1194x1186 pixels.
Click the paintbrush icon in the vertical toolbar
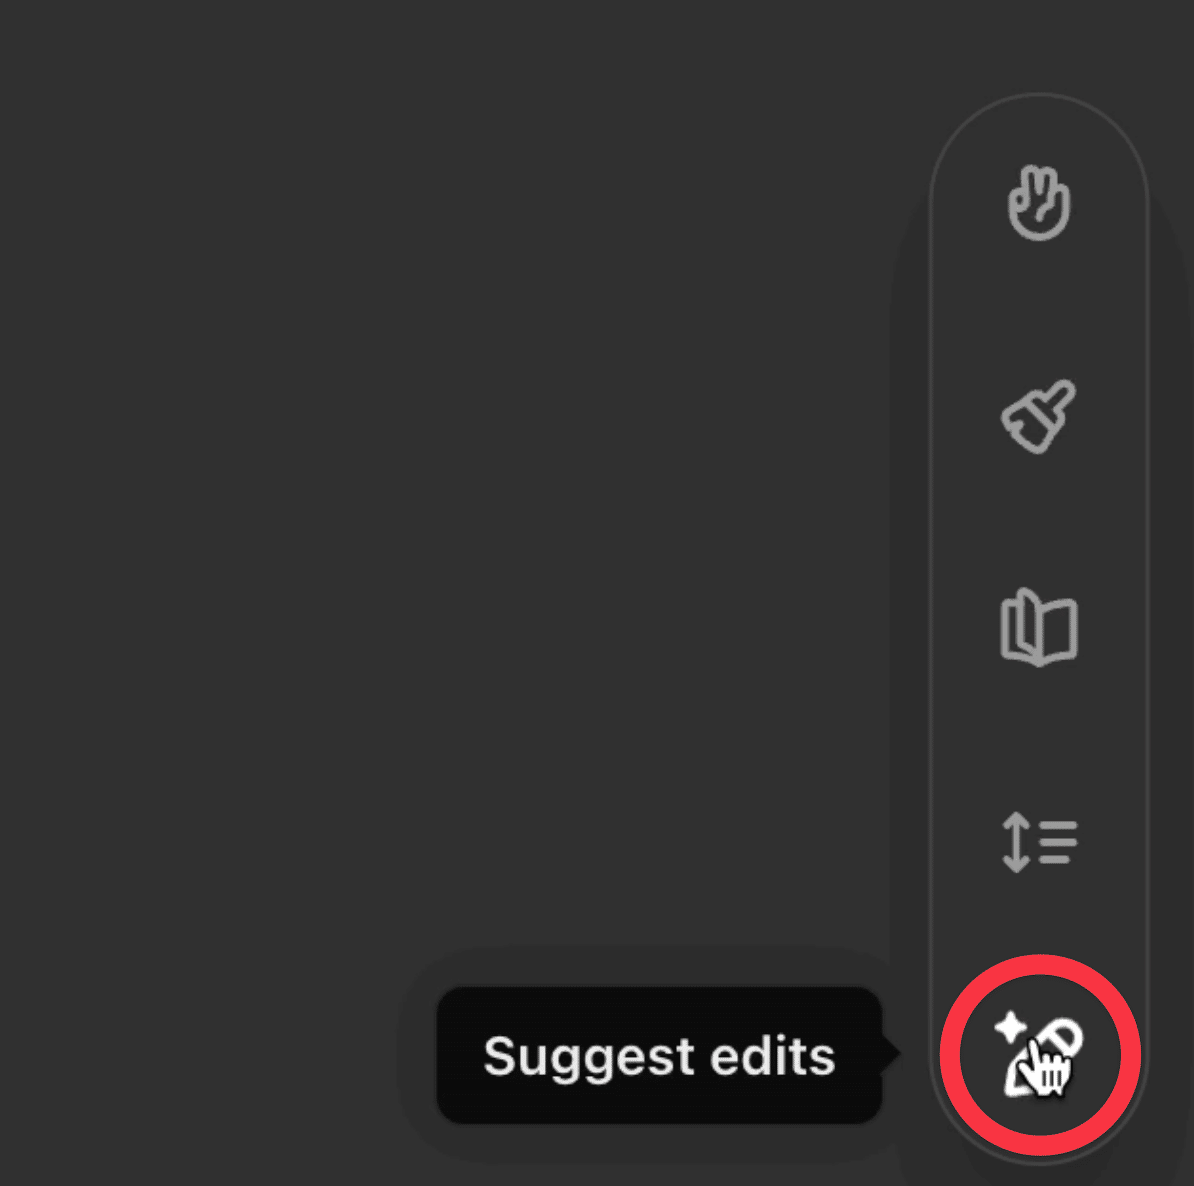(1039, 416)
